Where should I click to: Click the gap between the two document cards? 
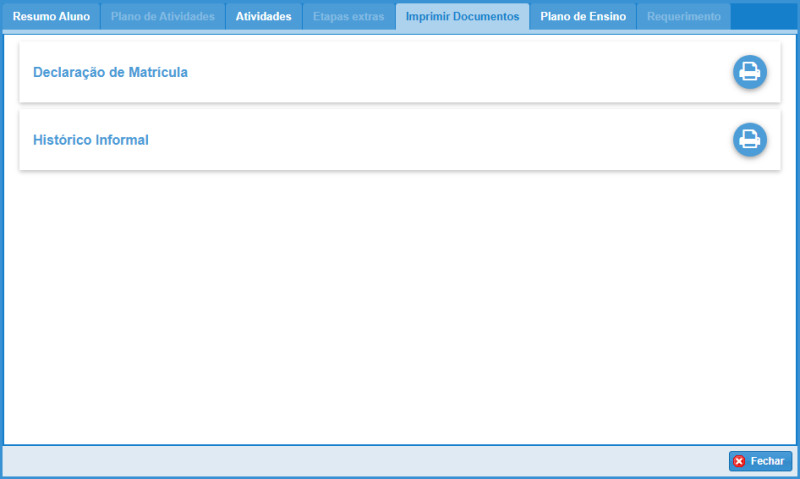400,106
